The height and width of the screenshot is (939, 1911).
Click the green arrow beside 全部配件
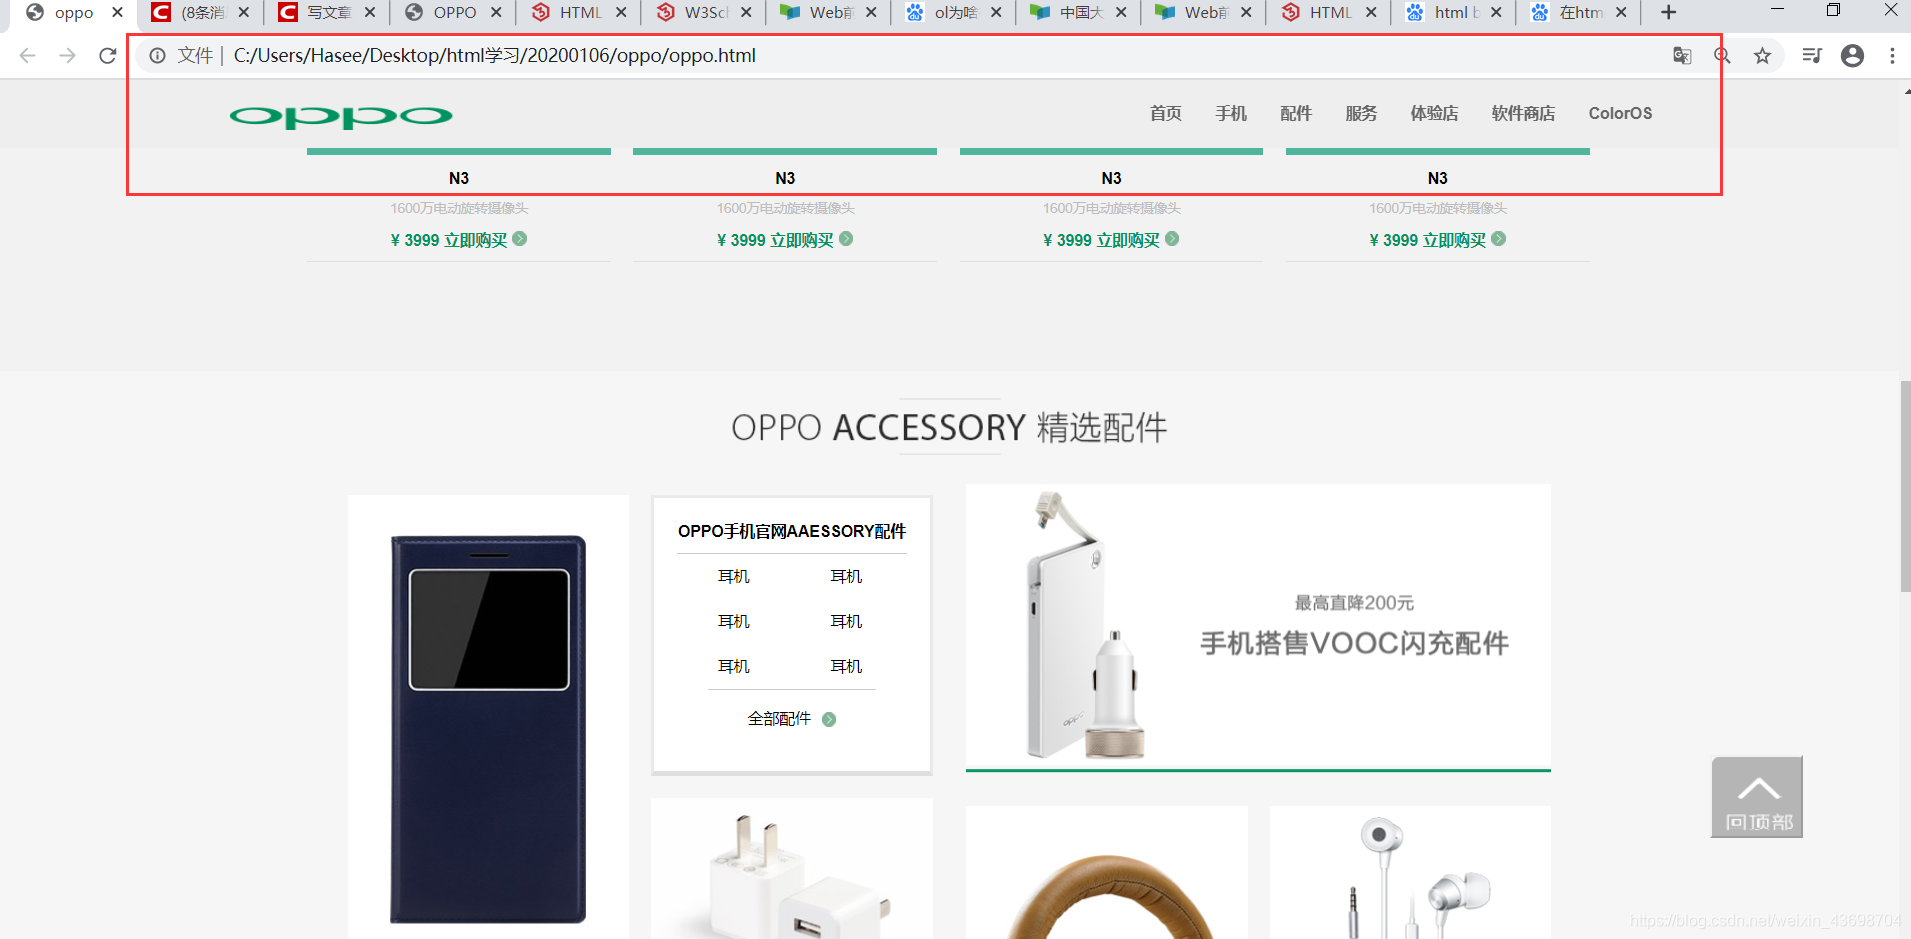click(829, 718)
